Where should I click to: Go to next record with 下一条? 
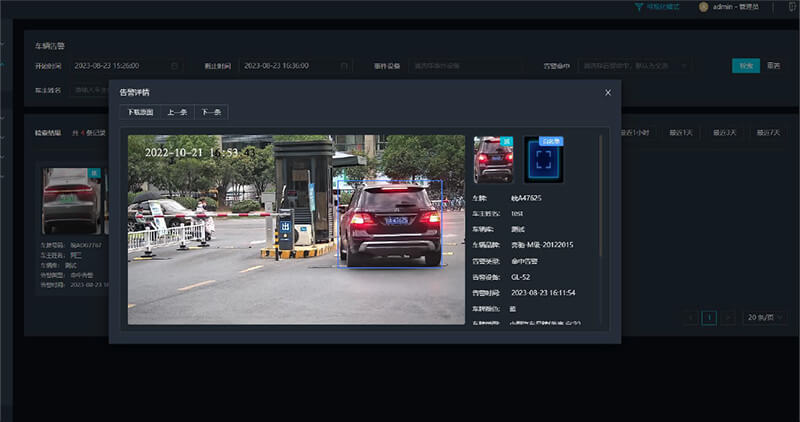coord(211,112)
